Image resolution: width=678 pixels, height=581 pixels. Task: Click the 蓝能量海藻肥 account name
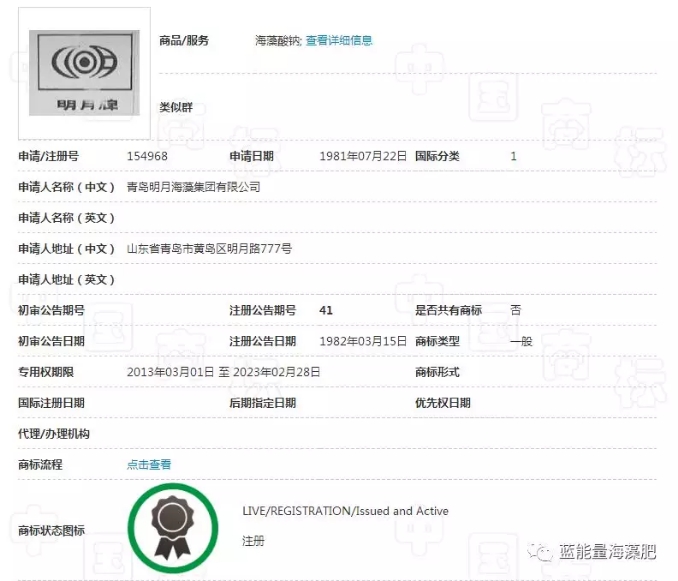[608, 552]
